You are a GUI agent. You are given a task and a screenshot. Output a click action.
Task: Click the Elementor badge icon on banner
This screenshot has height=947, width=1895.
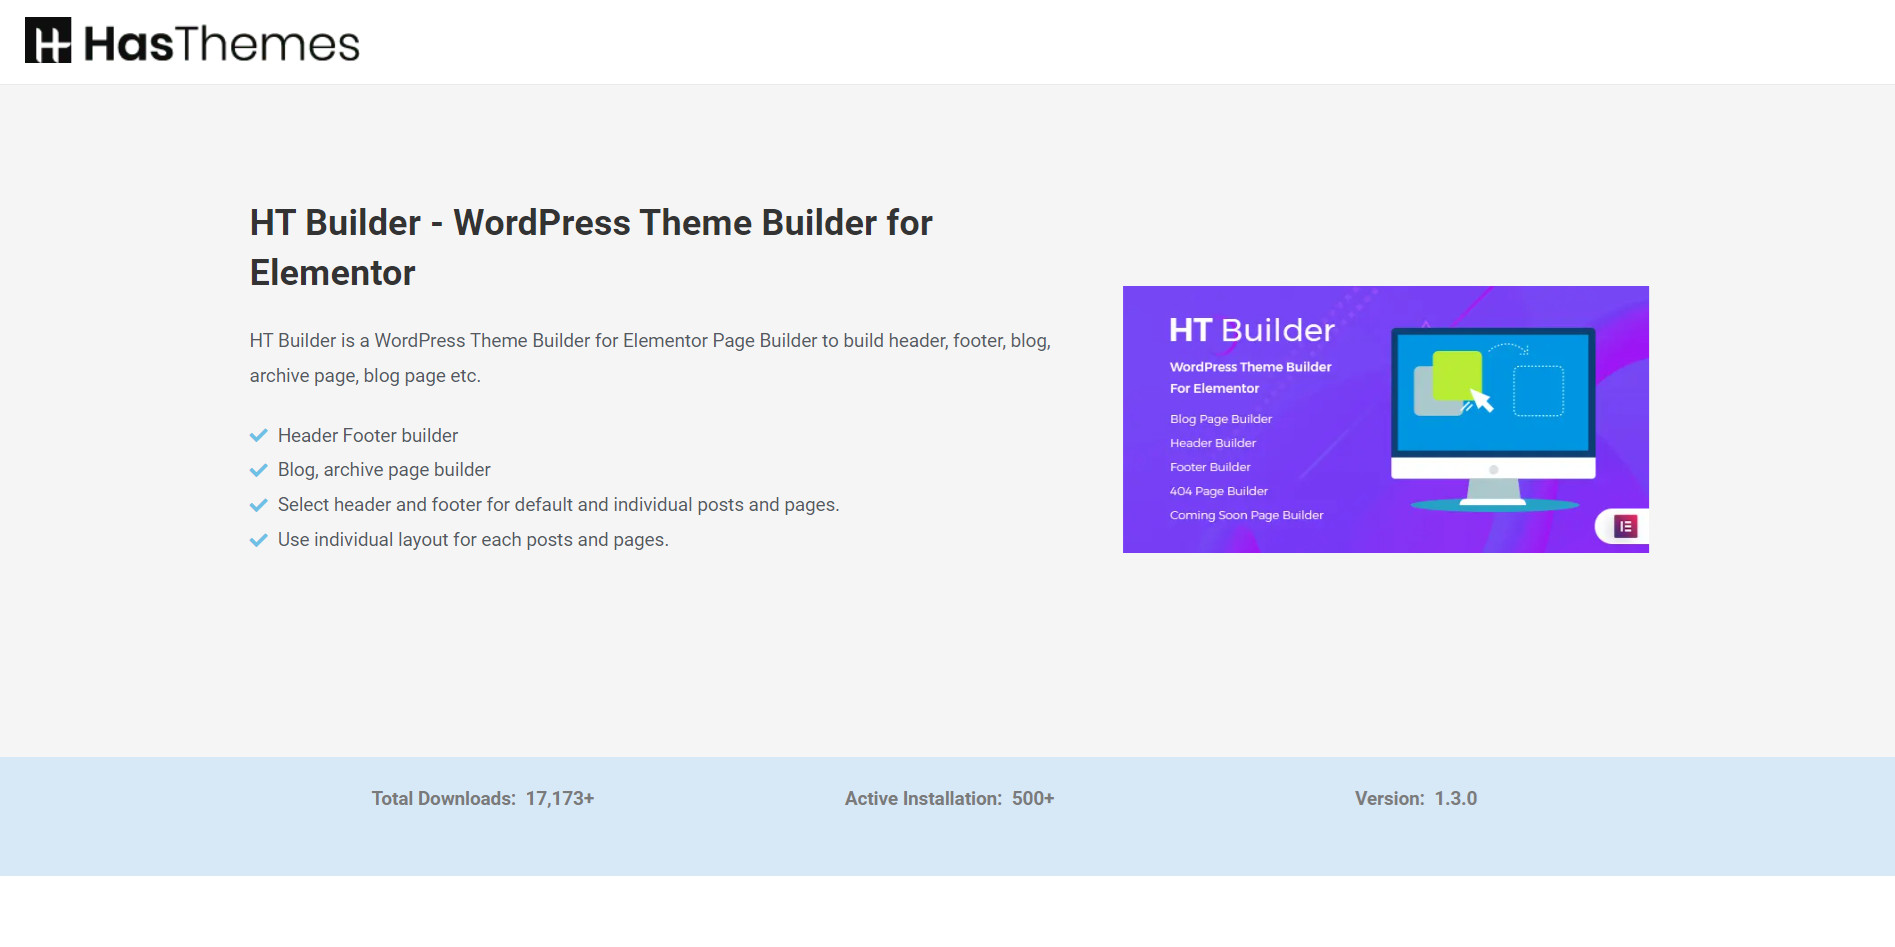click(x=1625, y=526)
